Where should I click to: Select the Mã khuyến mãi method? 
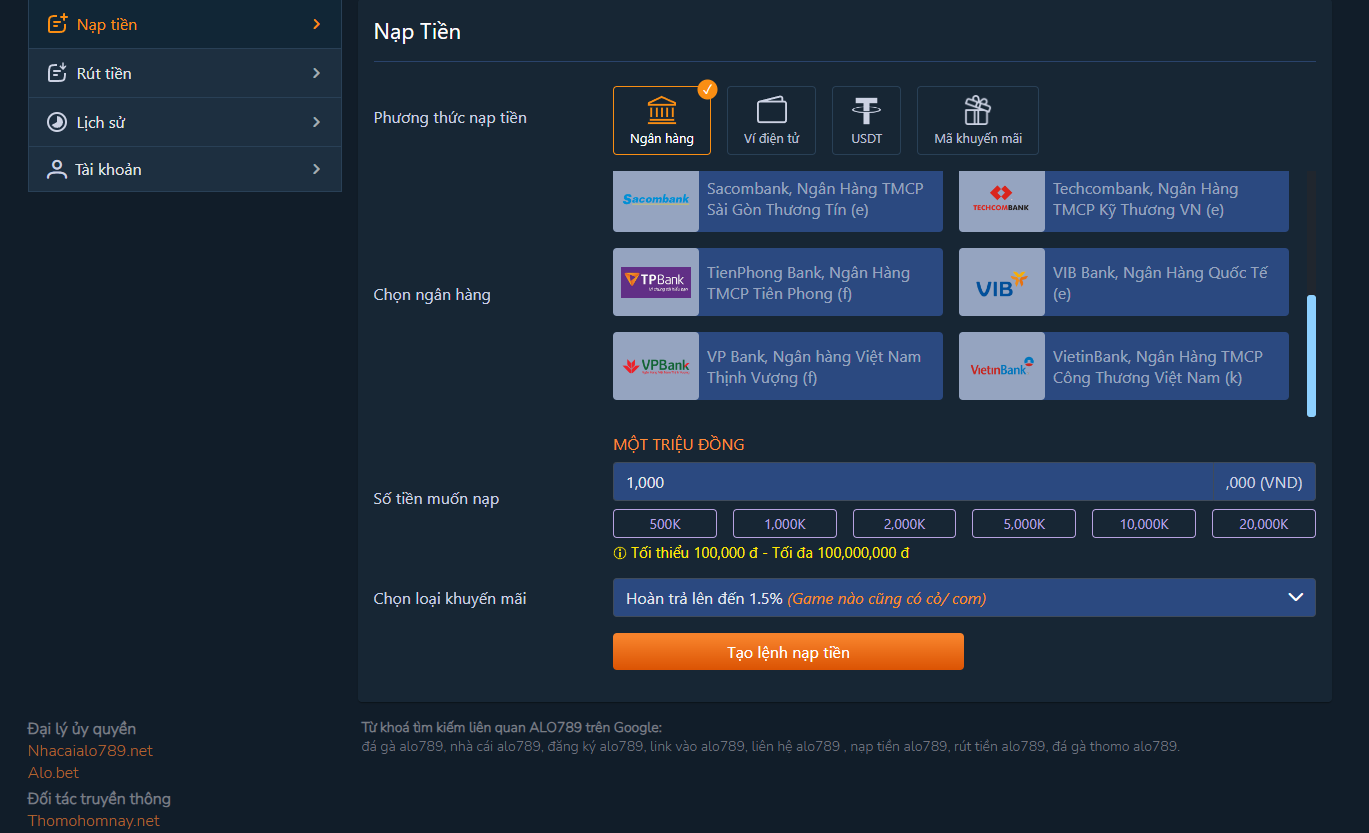click(978, 120)
